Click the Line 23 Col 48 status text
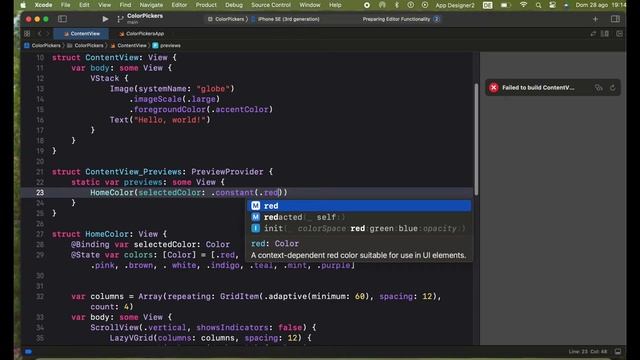The height and width of the screenshot is (360, 640). pyautogui.click(x=588, y=351)
